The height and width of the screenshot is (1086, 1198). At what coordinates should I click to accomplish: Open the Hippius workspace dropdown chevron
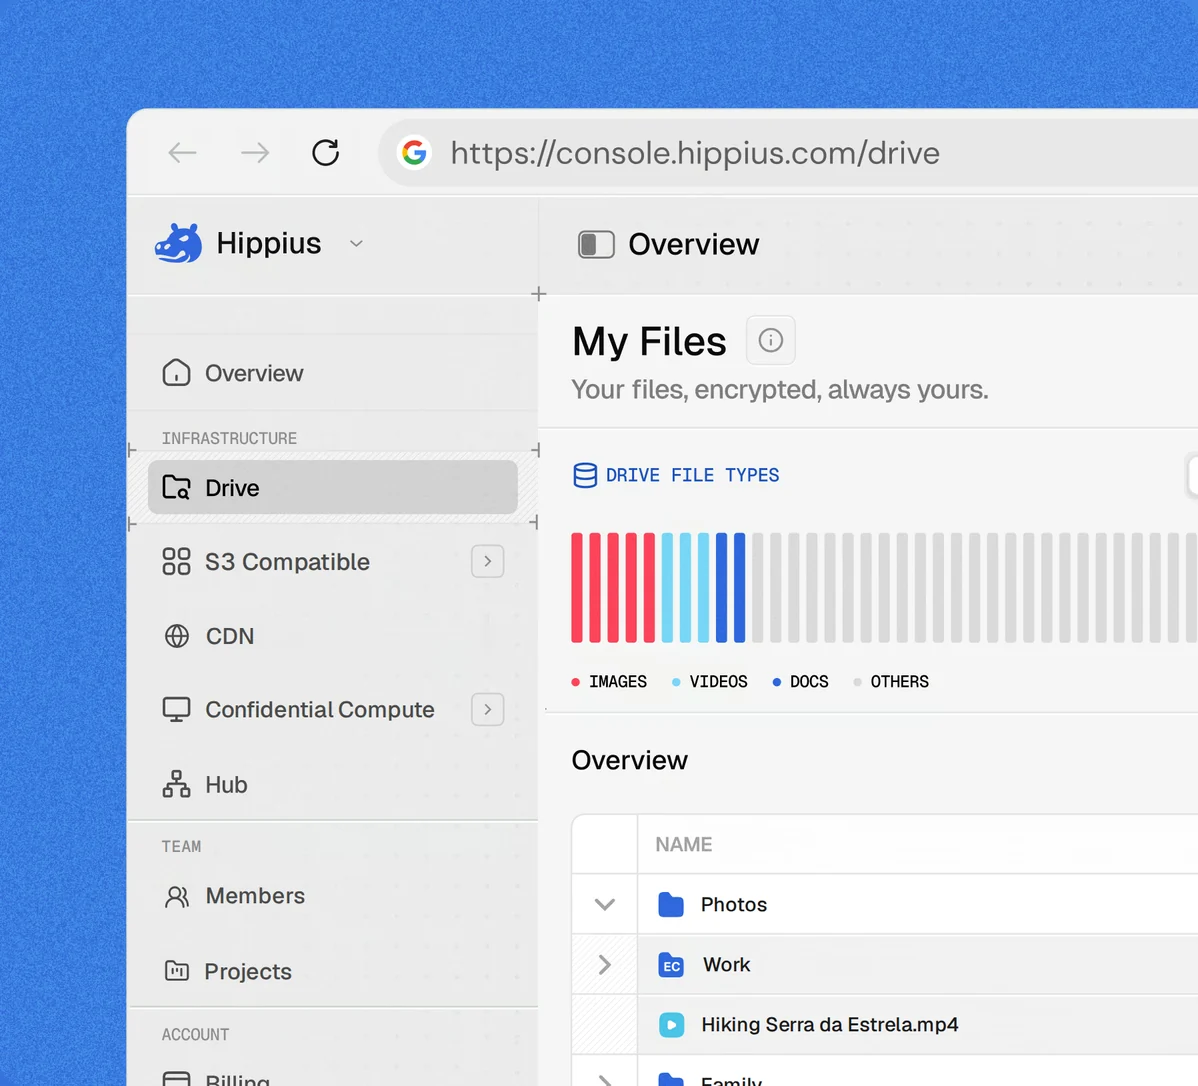[x=356, y=244]
